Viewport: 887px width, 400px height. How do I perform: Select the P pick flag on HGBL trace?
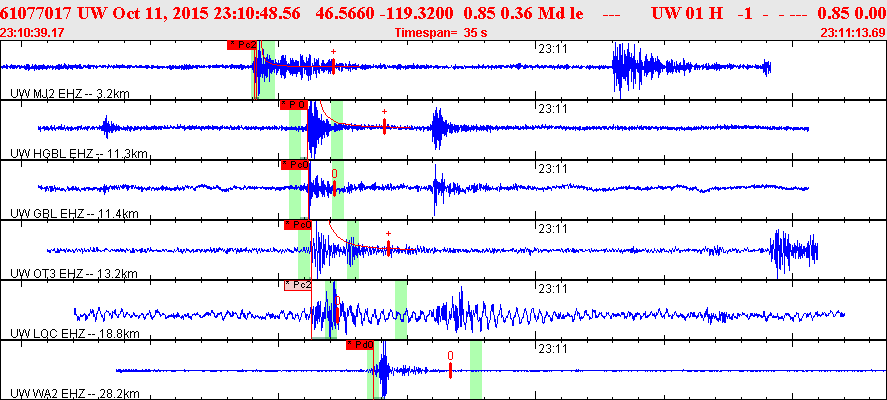(x=293, y=104)
